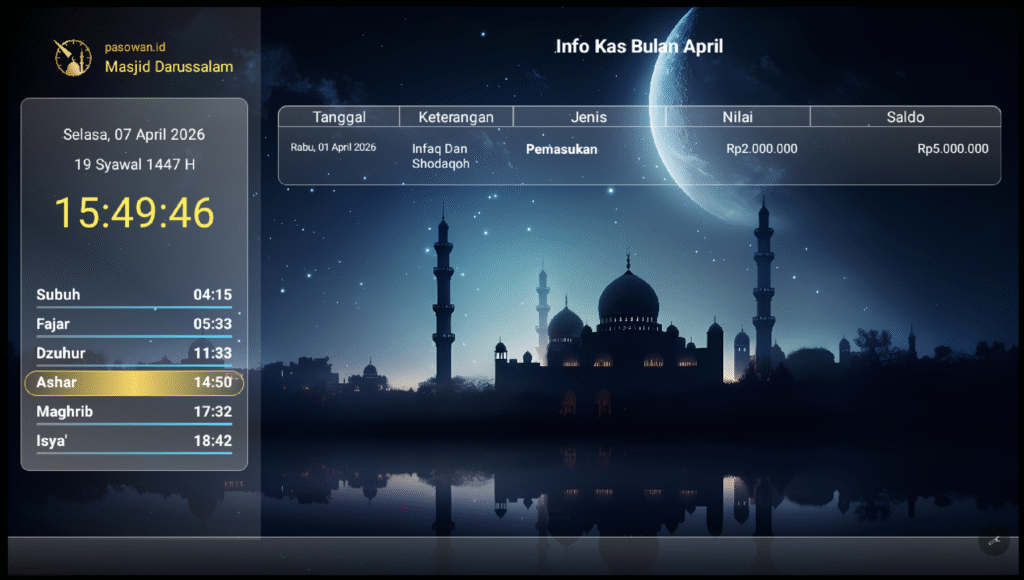Select the Pemasukan transaction type cell
The image size is (1024, 580).
tap(563, 149)
